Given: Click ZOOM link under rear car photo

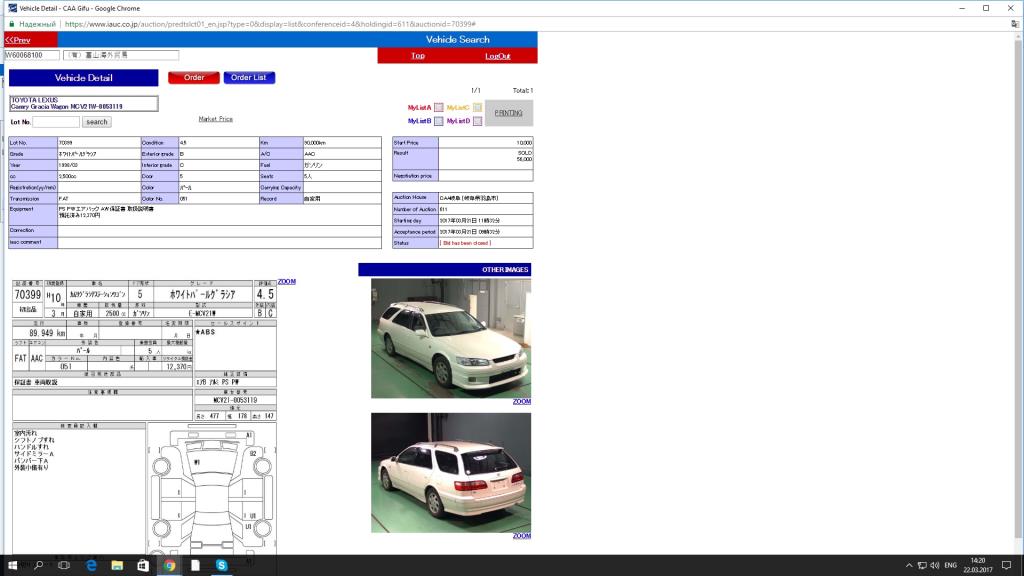Looking at the screenshot, I should tap(522, 536).
